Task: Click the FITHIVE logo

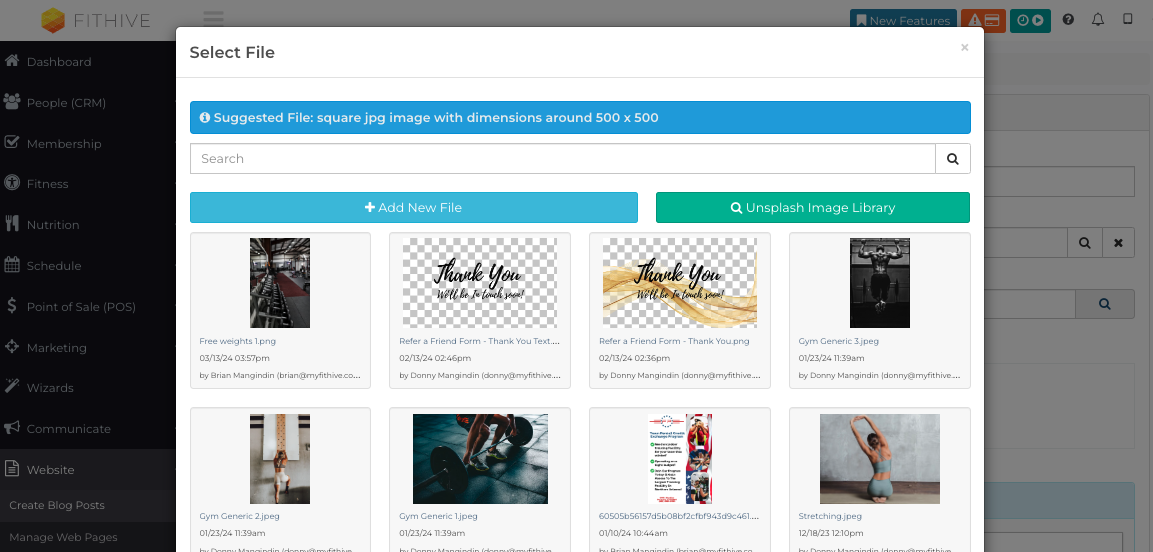Action: [96, 20]
